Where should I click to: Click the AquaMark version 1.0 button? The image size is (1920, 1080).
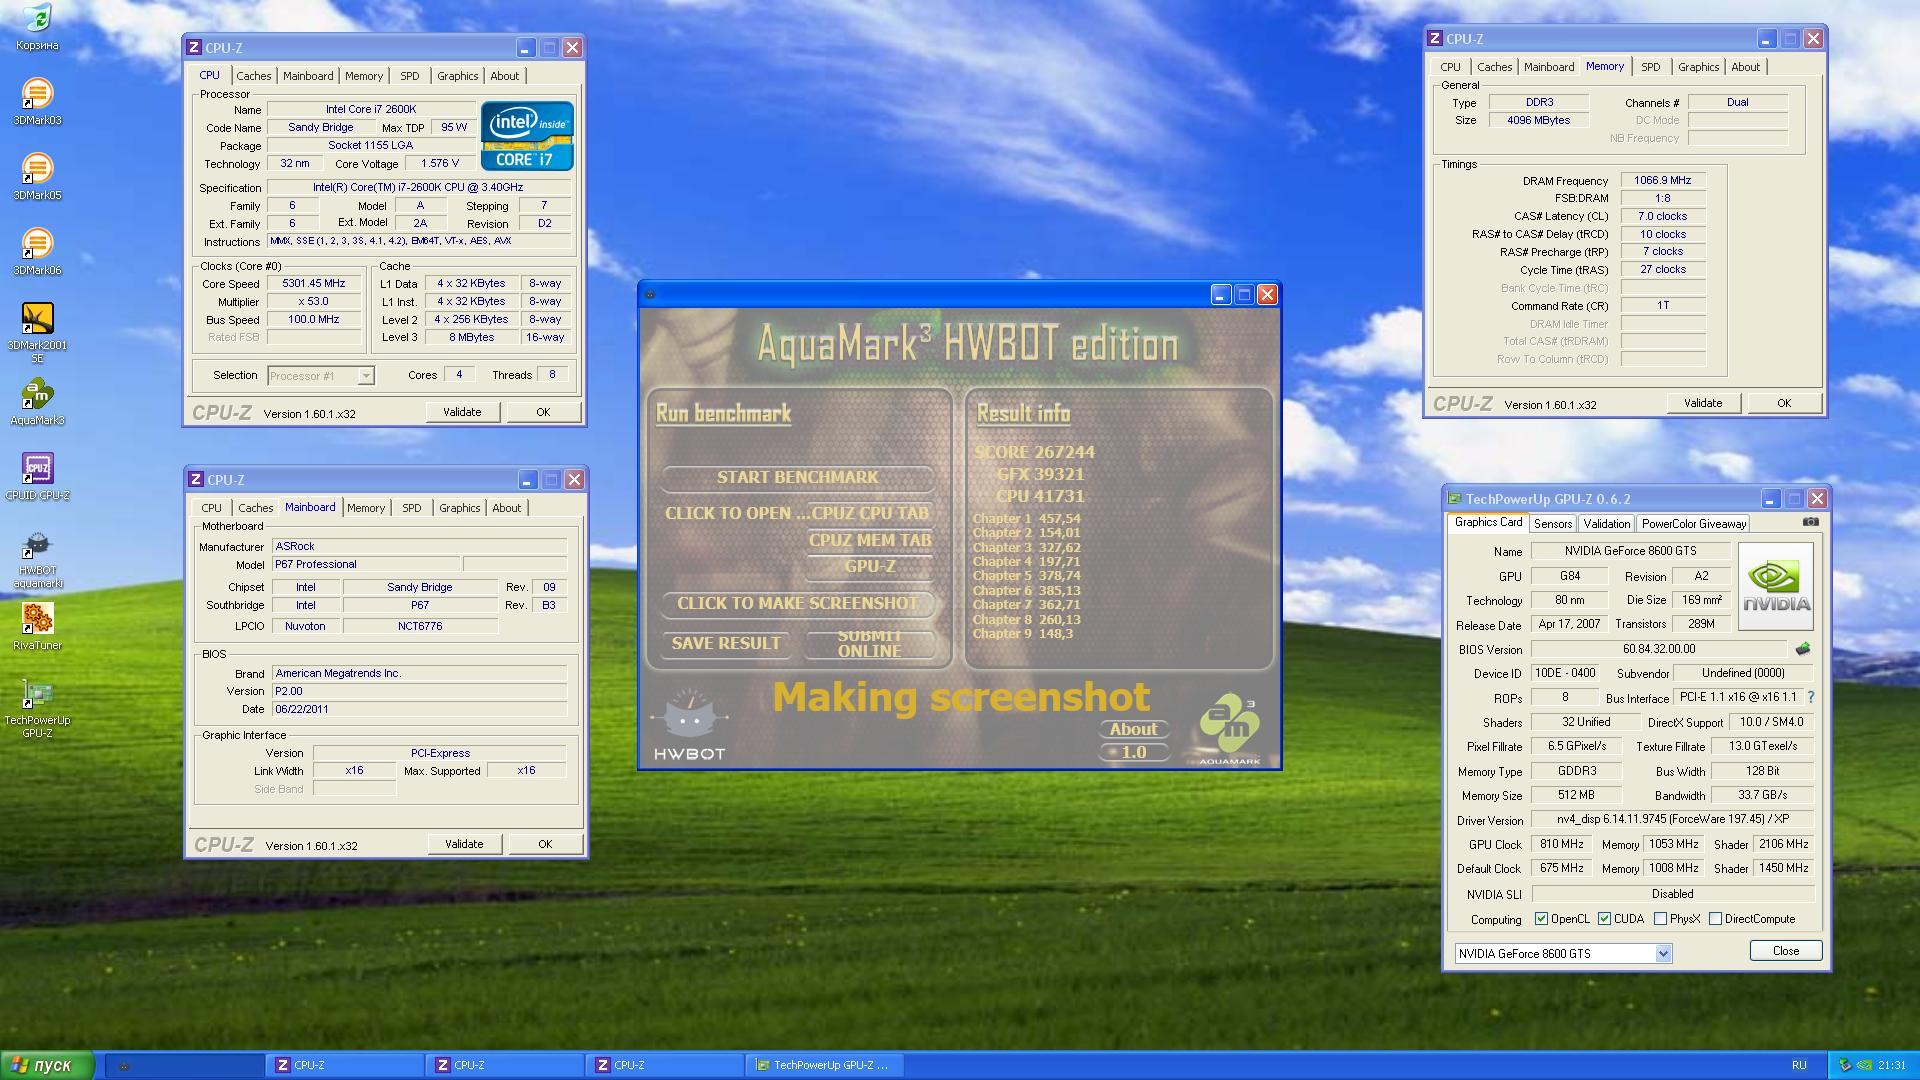point(1133,752)
